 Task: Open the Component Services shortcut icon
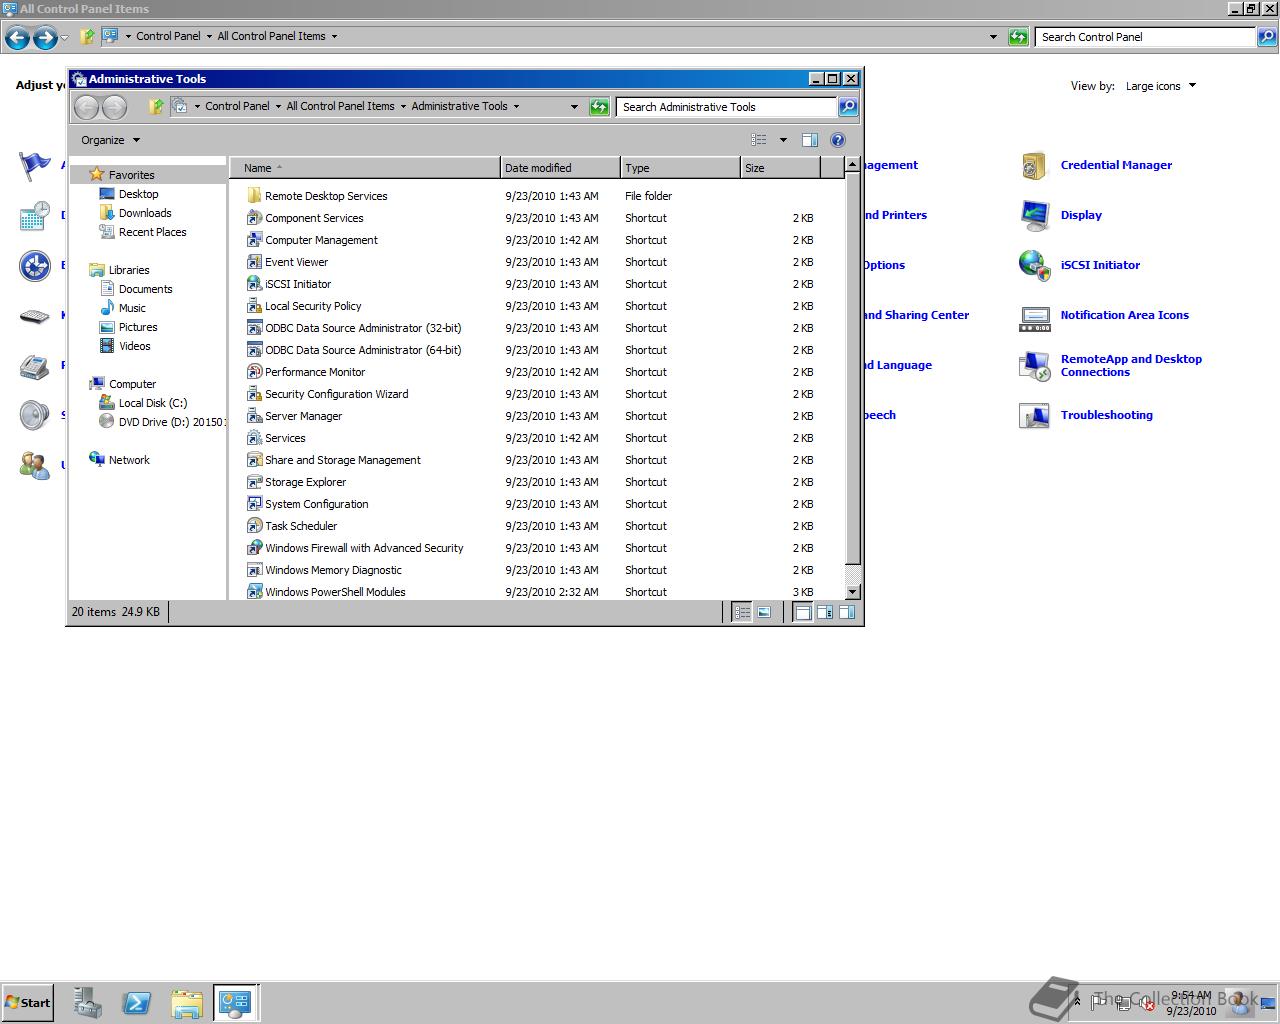pyautogui.click(x=254, y=218)
